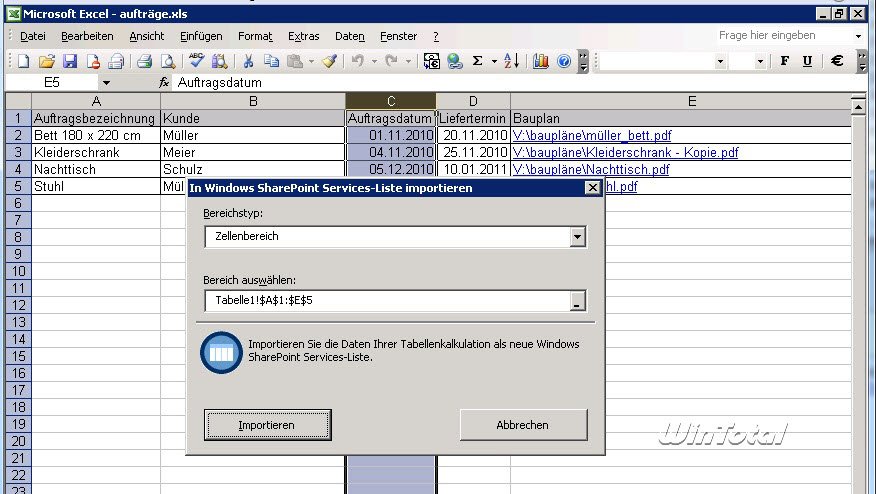Viewport: 876px width, 494px height.
Task: Open the Paste options dropdown arrow
Action: [311, 61]
